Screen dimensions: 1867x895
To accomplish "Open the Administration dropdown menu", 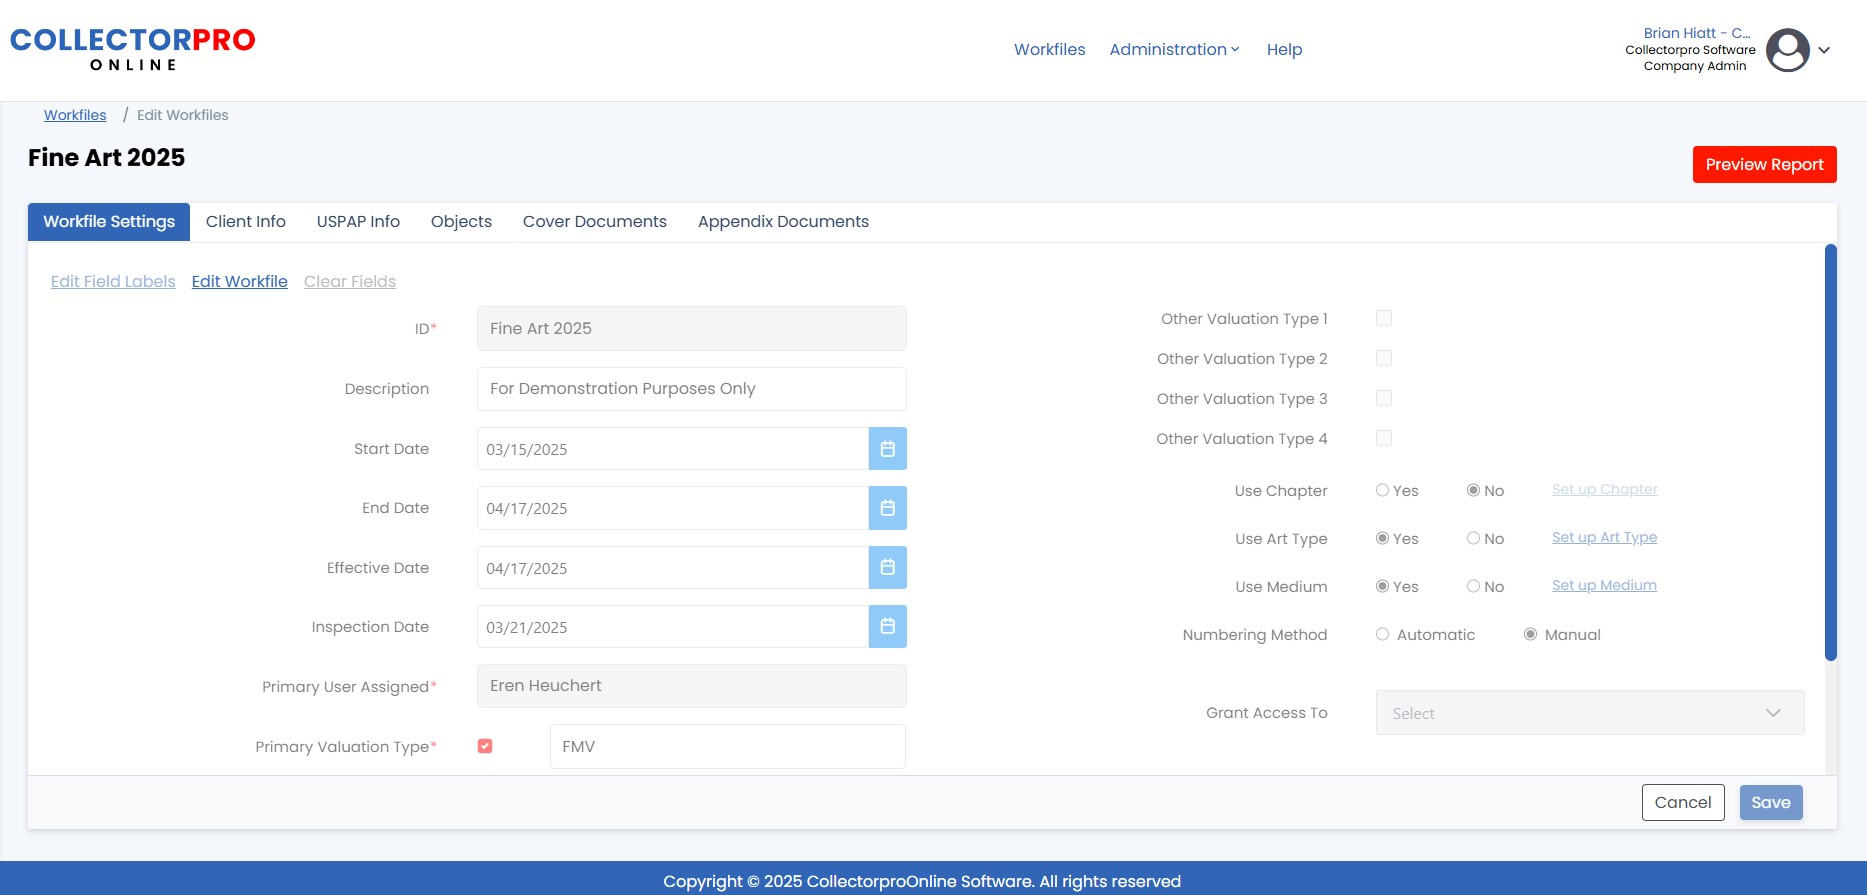I will coord(1174,49).
